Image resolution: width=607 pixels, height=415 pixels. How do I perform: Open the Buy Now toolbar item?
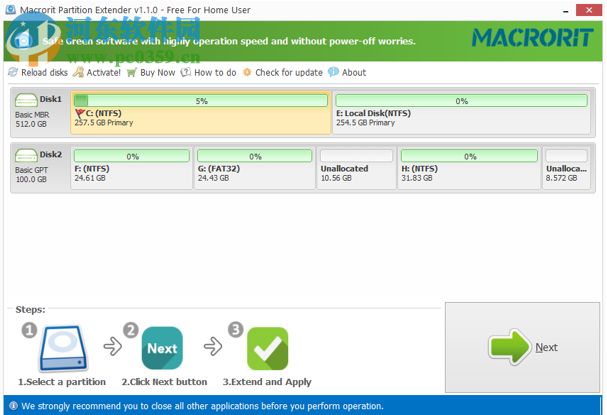click(x=151, y=72)
